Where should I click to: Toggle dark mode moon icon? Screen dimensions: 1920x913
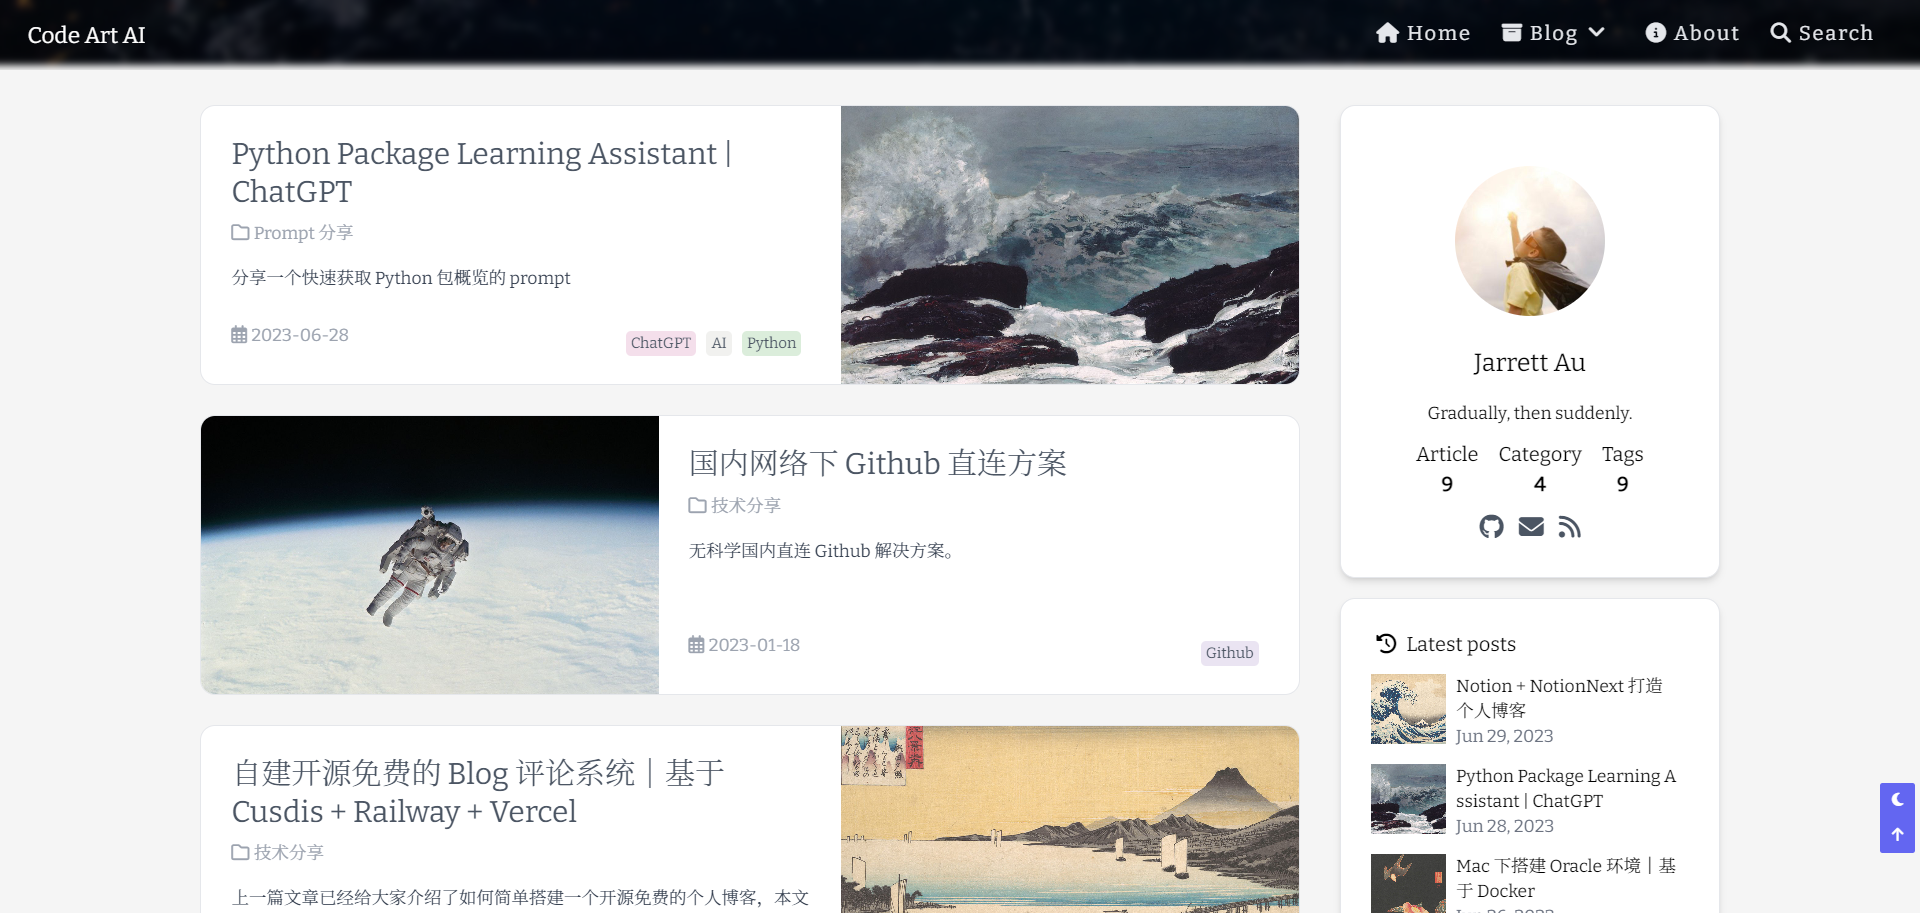pos(1897,800)
